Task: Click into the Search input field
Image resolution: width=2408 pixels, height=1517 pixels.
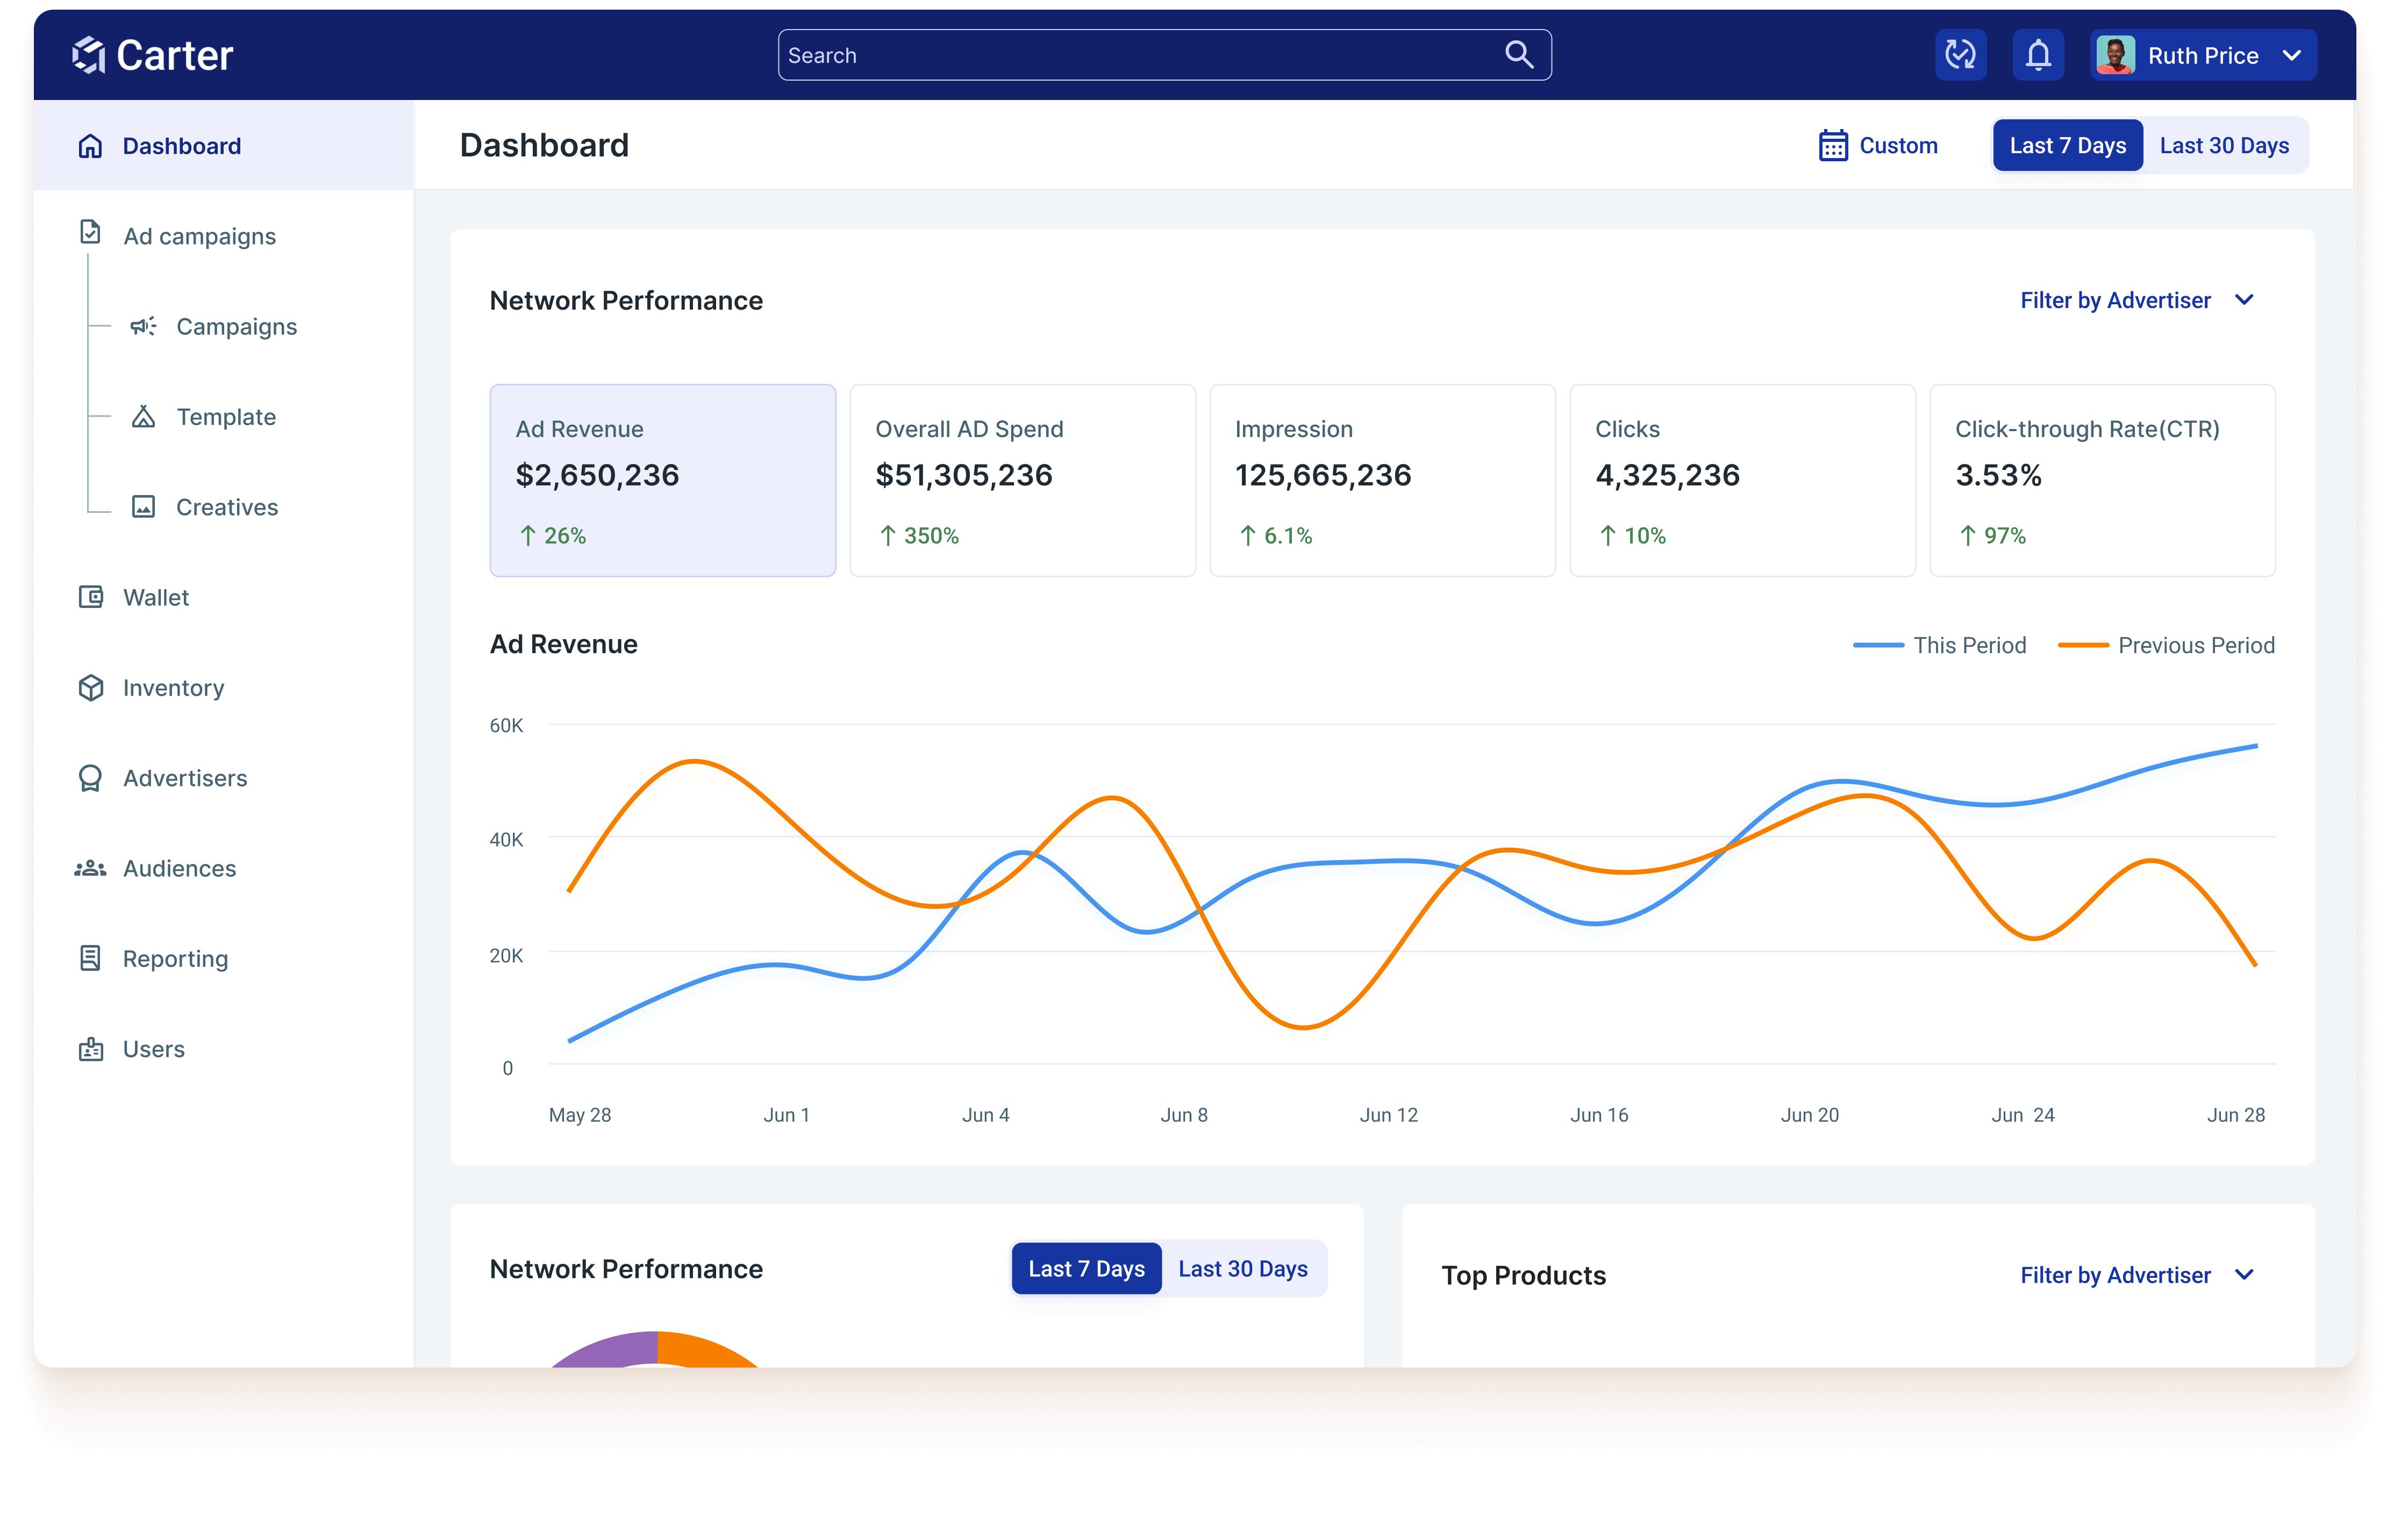Action: pos(1130,55)
